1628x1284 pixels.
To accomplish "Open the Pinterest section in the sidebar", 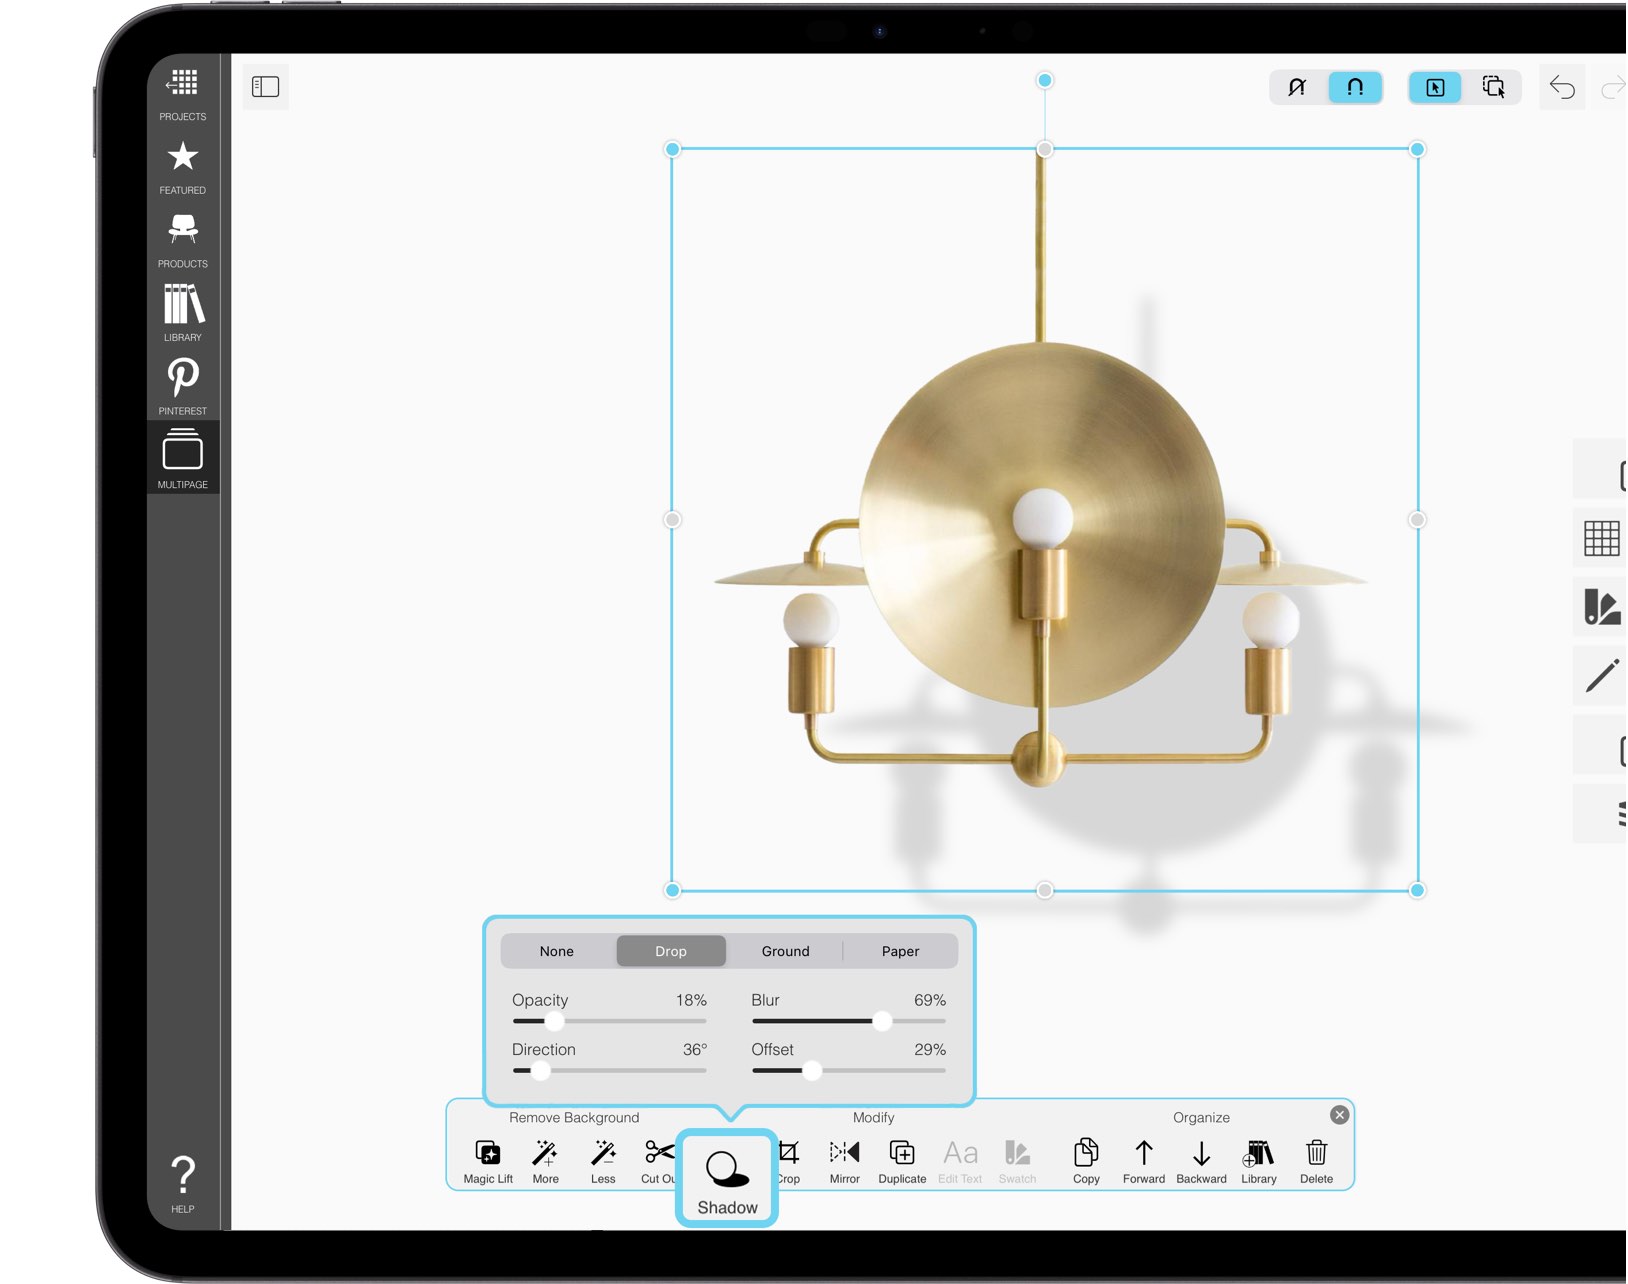I will tap(182, 383).
